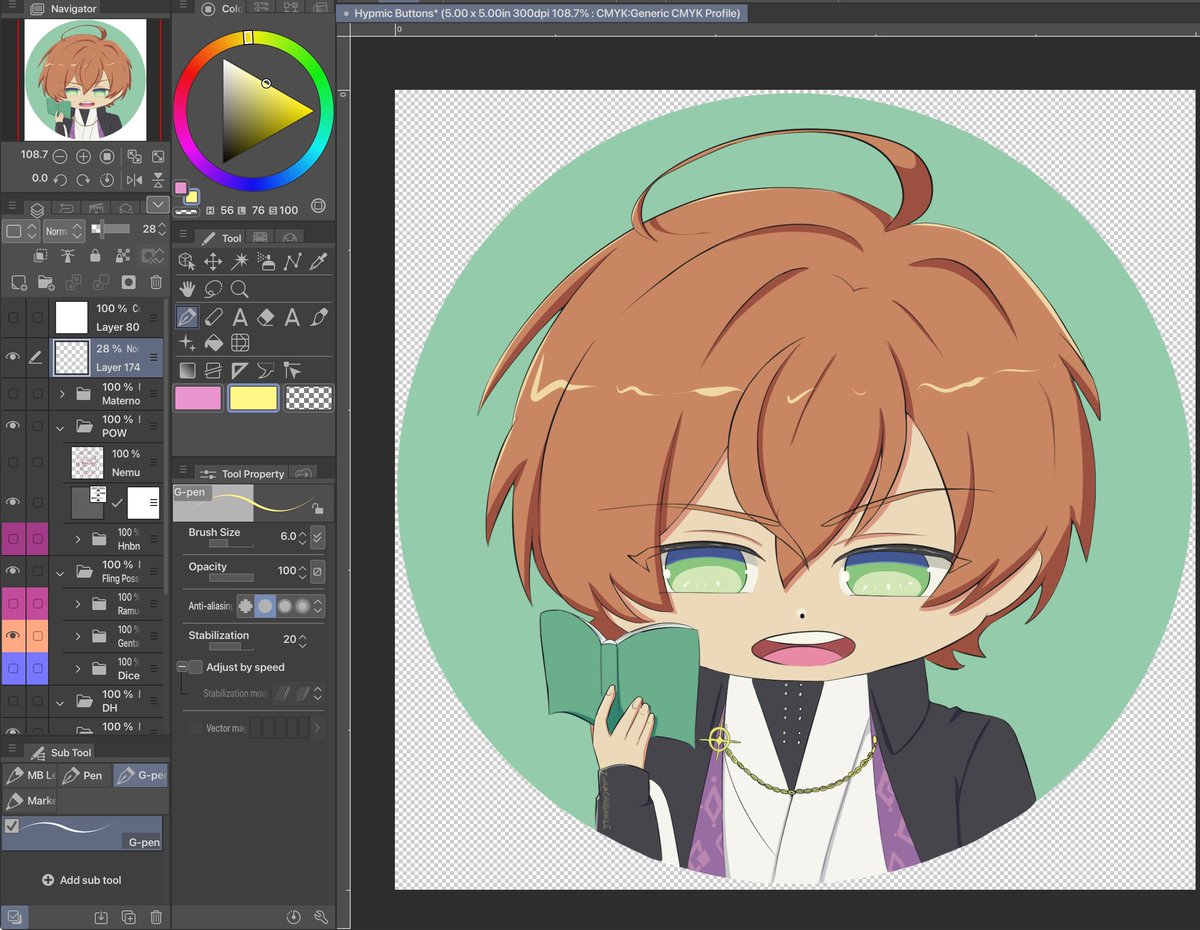Screen dimensions: 1200x930
Task: Click Add sub tool button
Action: tap(82, 880)
